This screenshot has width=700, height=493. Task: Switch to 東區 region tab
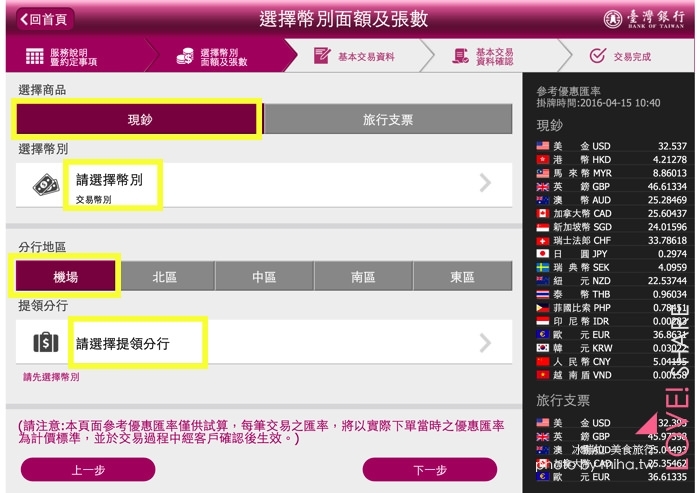(x=462, y=277)
